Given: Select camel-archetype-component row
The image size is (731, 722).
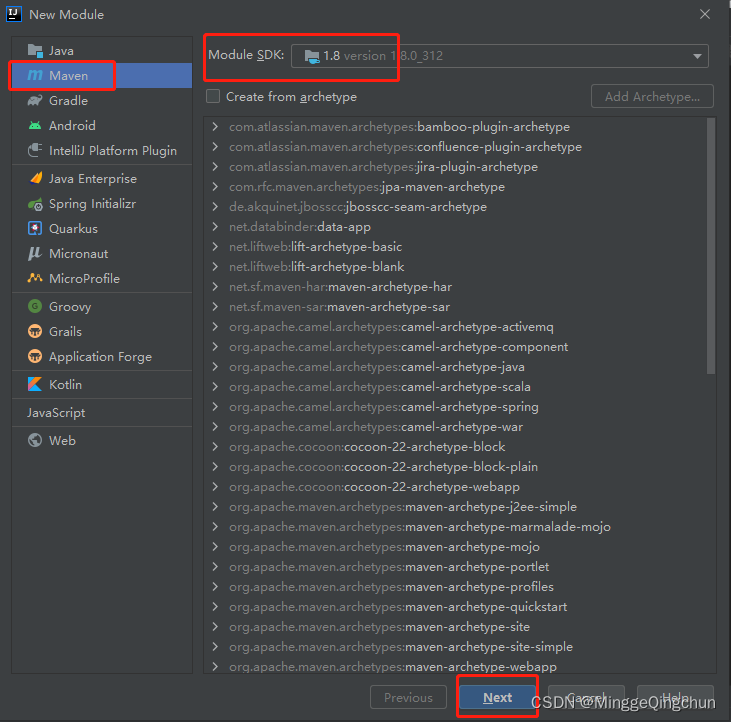Looking at the screenshot, I should (455, 347).
